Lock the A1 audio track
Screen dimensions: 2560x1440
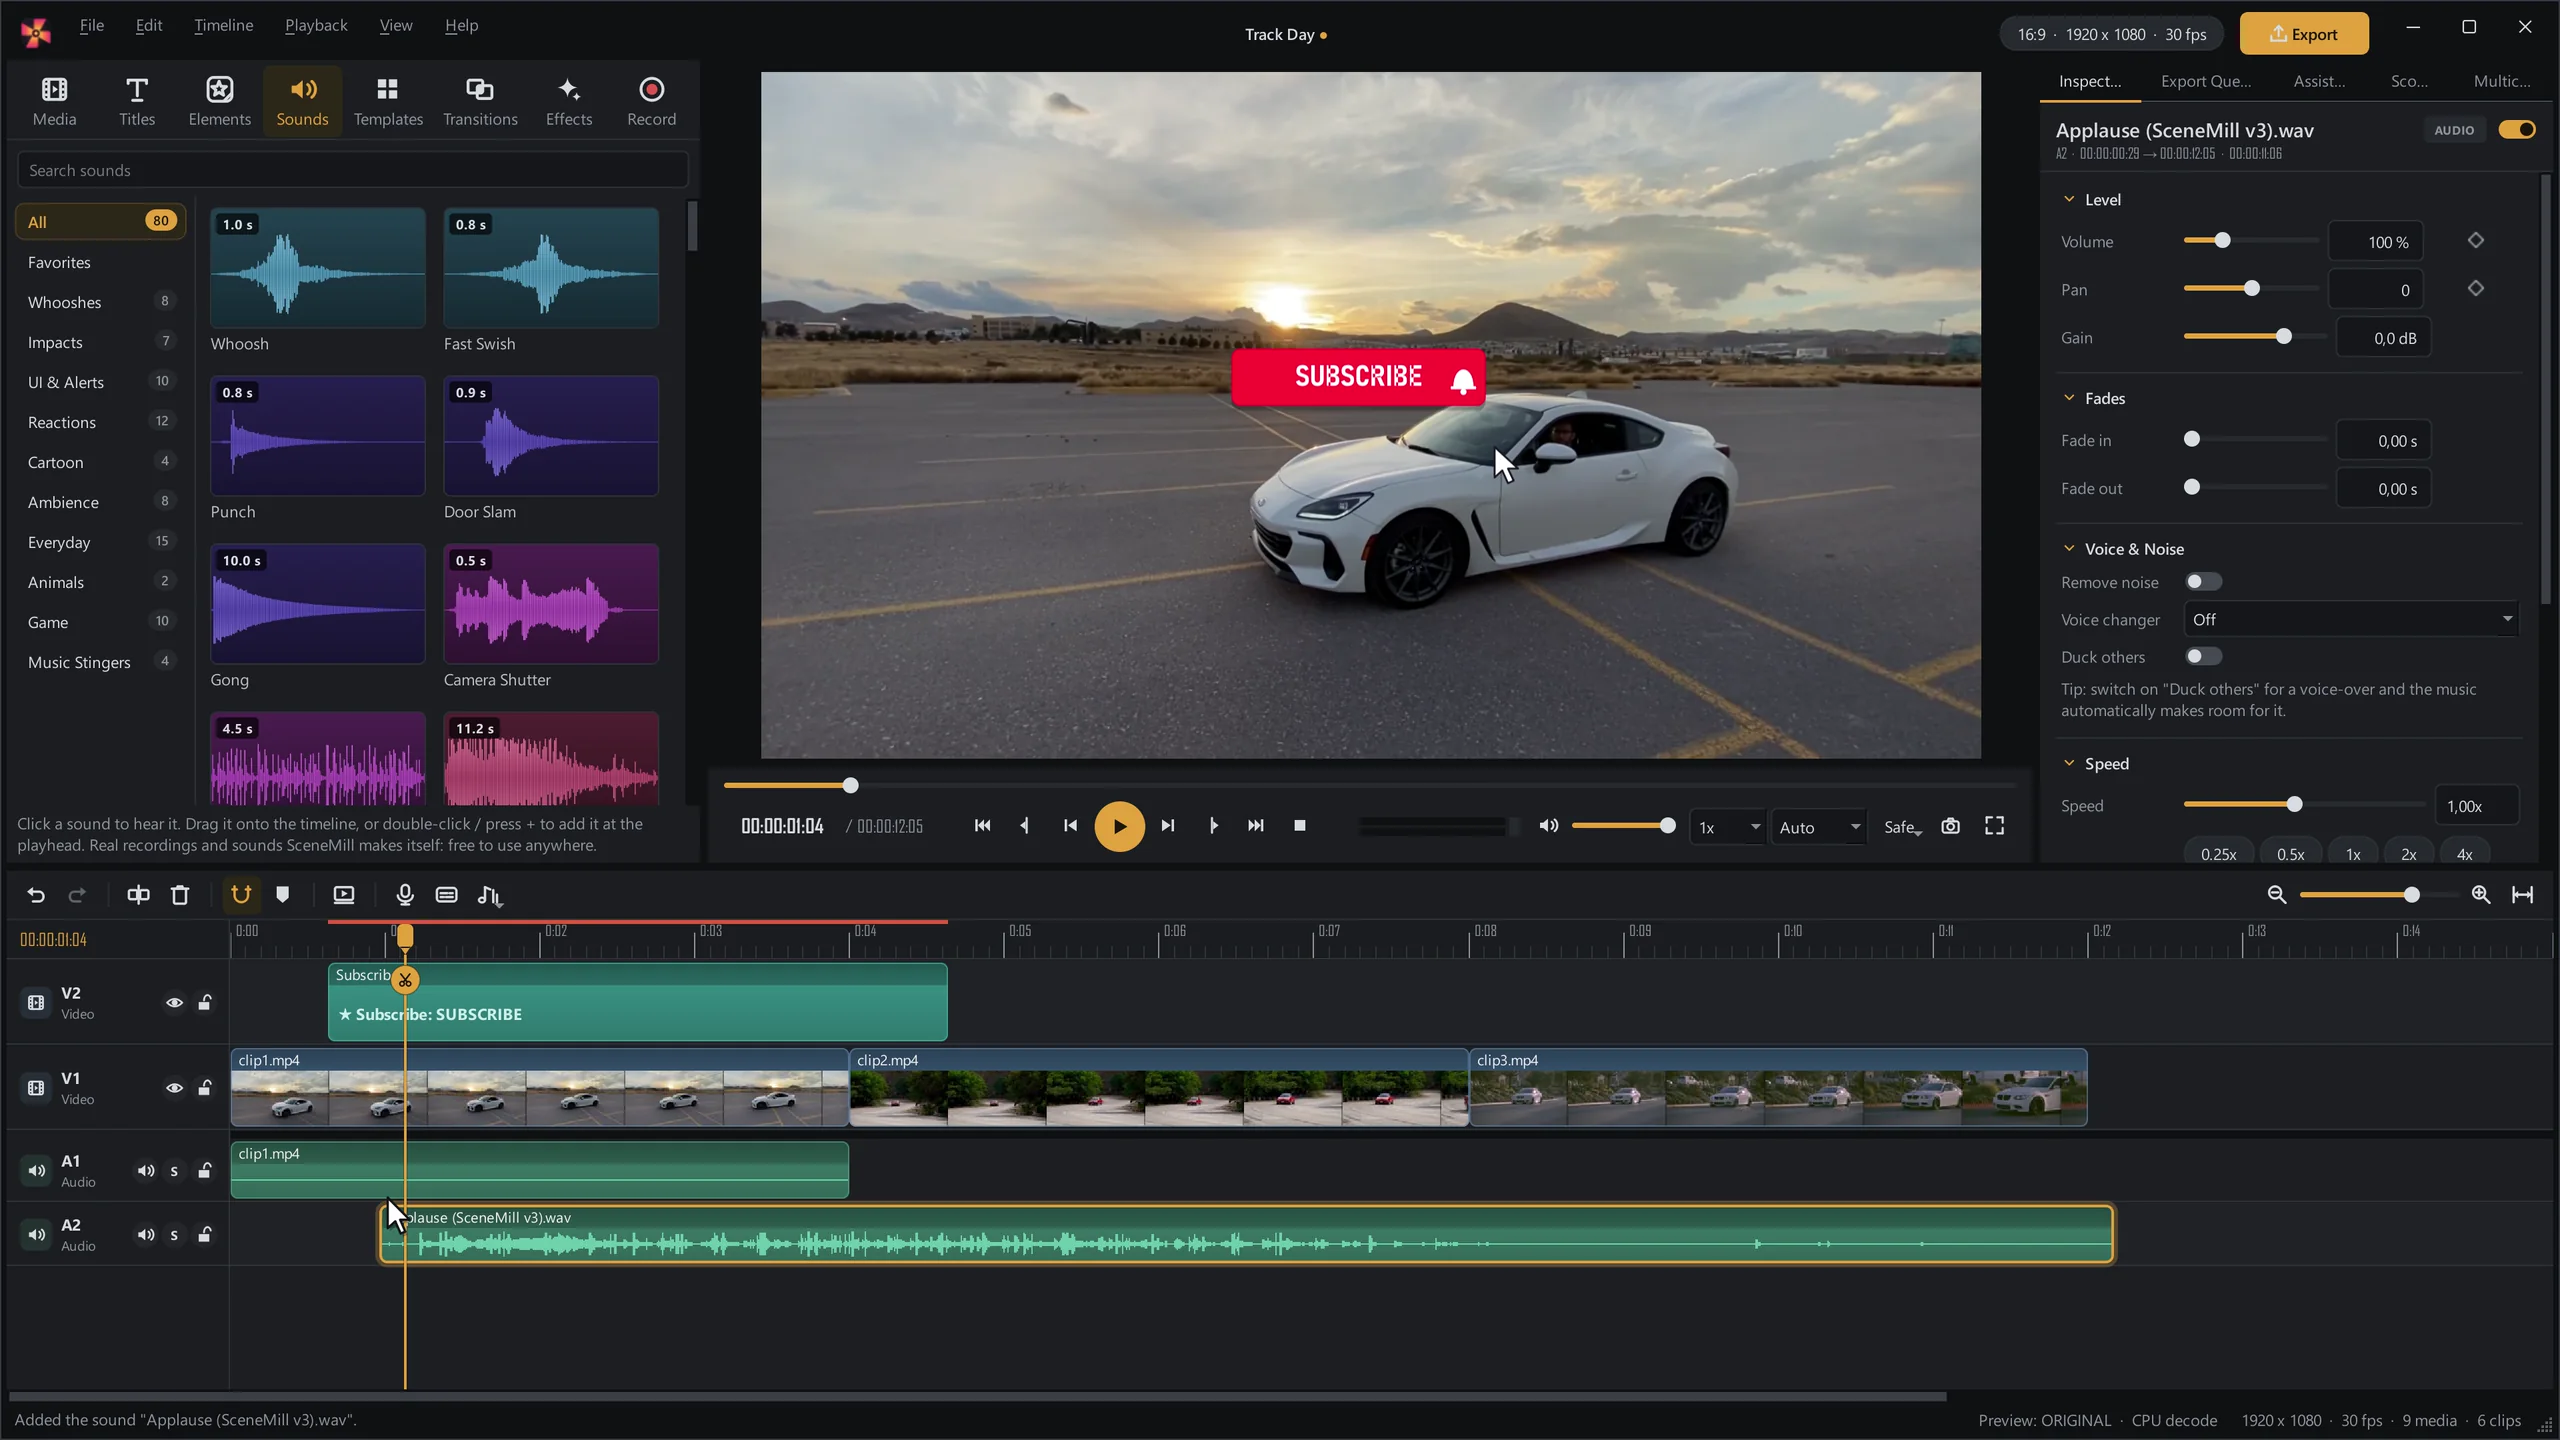coord(205,1171)
